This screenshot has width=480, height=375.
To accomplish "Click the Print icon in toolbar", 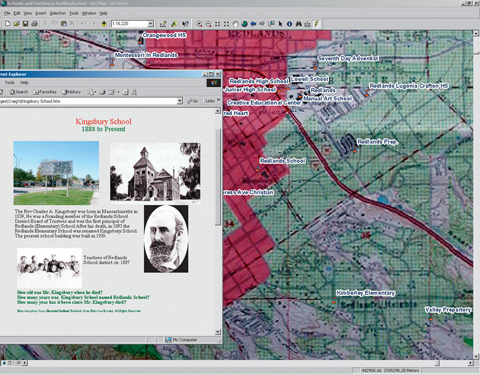I will pos(34,24).
